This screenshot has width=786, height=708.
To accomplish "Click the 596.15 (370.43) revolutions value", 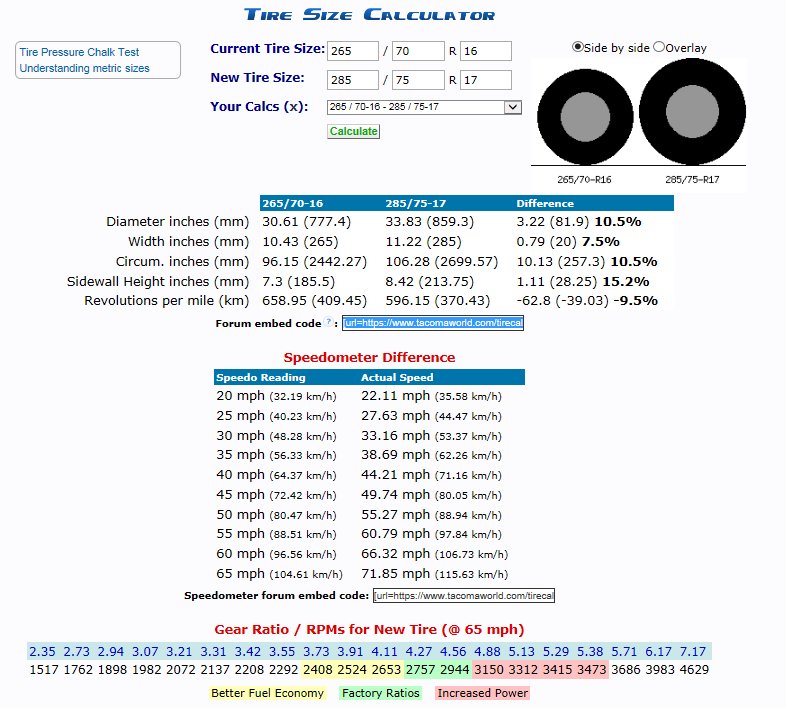I will pos(438,301).
